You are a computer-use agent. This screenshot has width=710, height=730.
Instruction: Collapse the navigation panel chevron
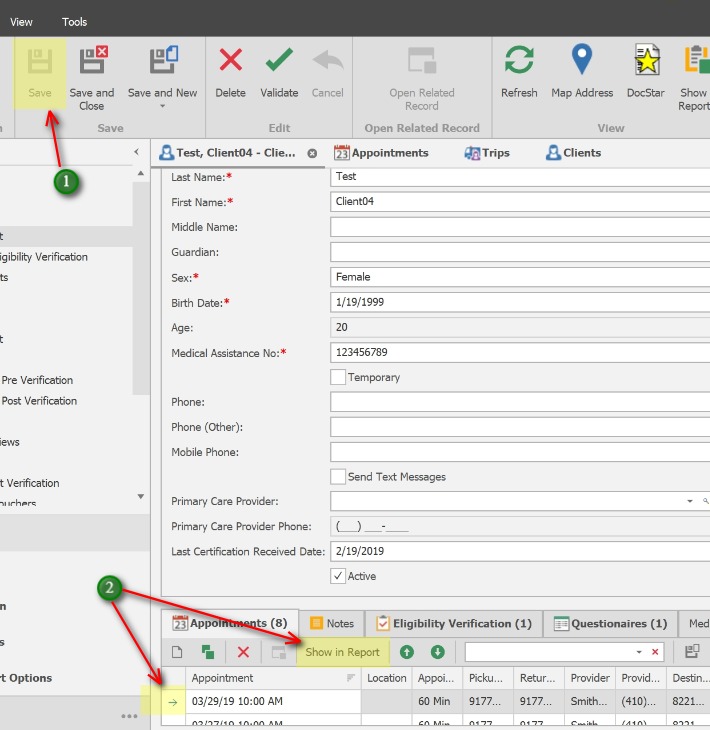coord(136,152)
